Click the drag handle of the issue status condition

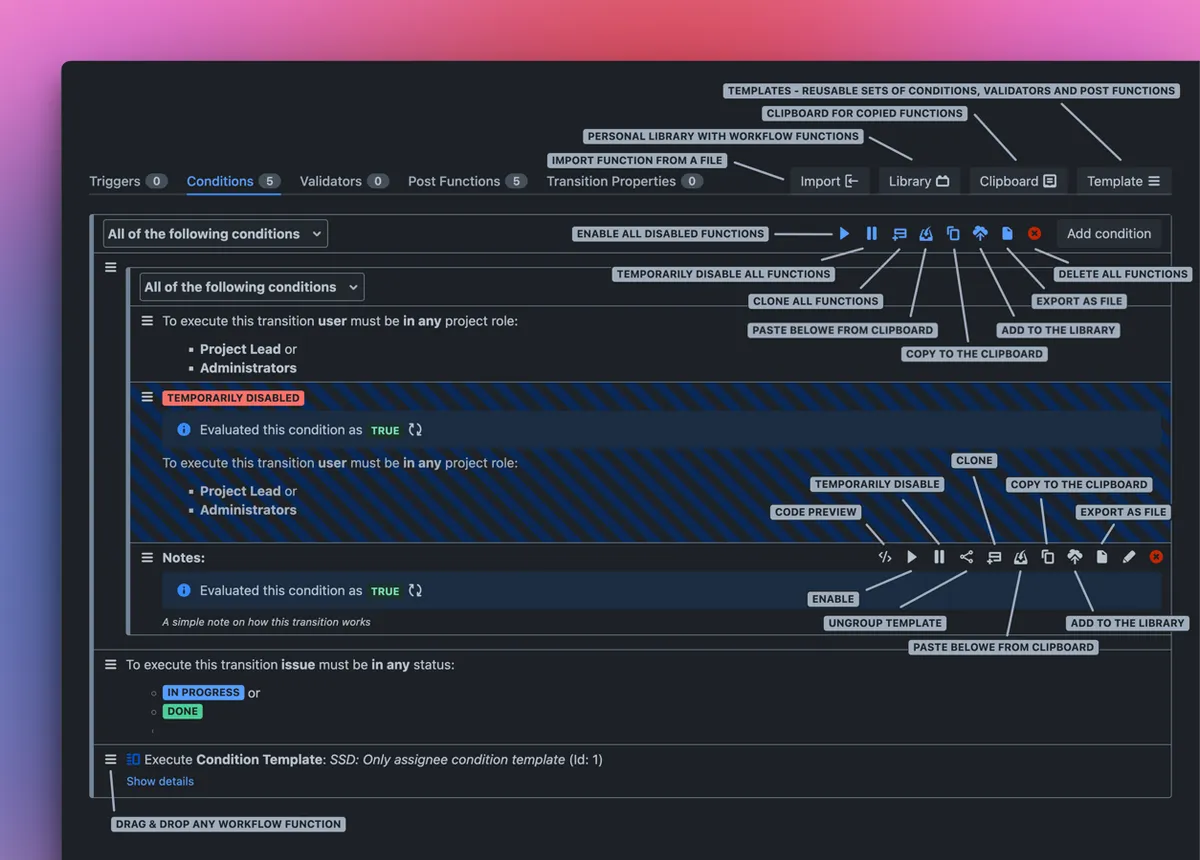click(111, 664)
